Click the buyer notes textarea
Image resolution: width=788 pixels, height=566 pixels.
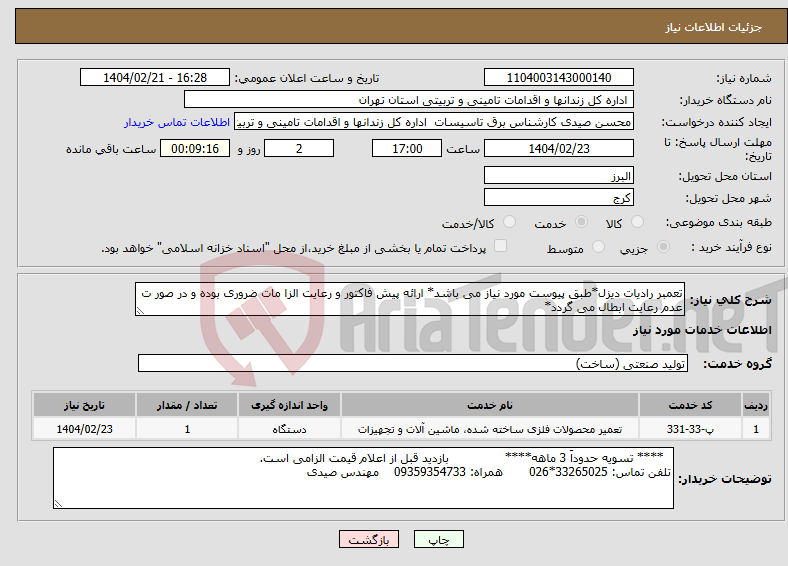[363, 478]
